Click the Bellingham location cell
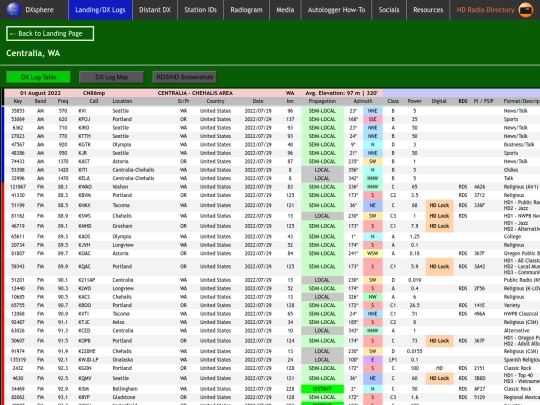The height and width of the screenshot is (405, 540). [125, 389]
